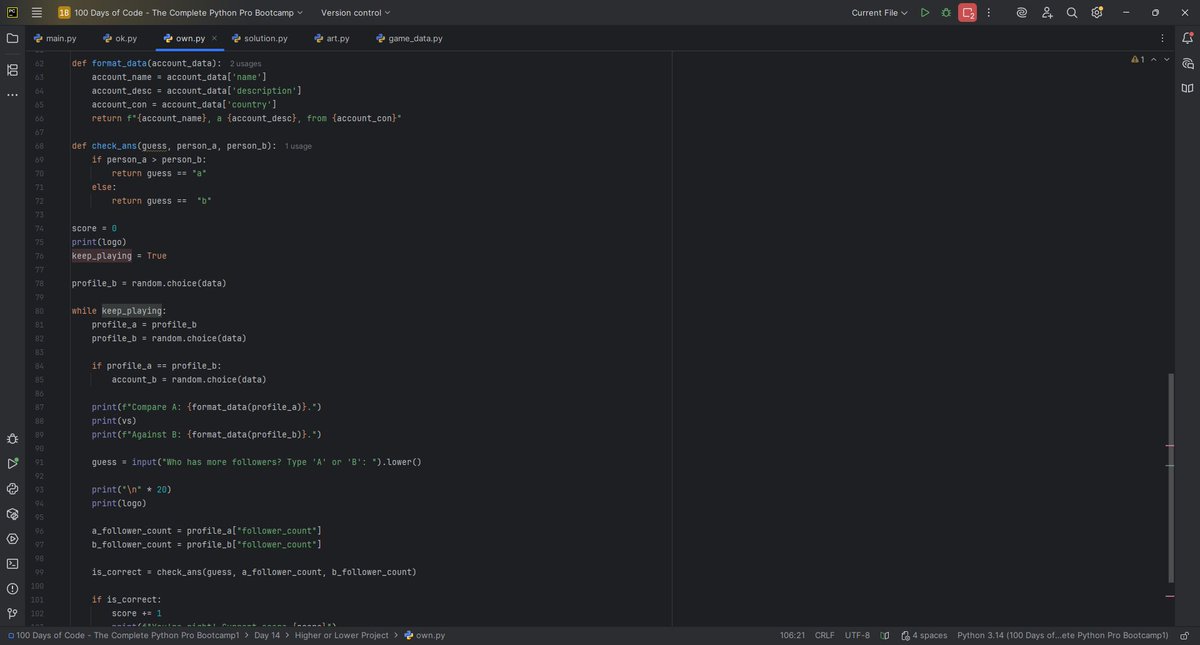Switch to the solution.py tab
The height and width of the screenshot is (645, 1200).
click(262, 37)
